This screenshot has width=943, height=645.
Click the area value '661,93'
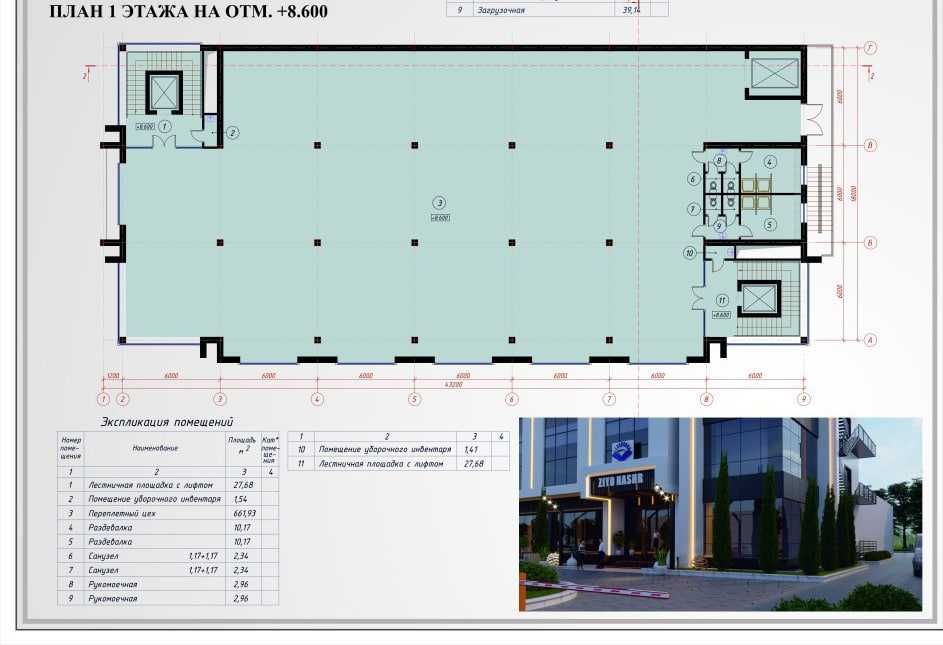245,513
